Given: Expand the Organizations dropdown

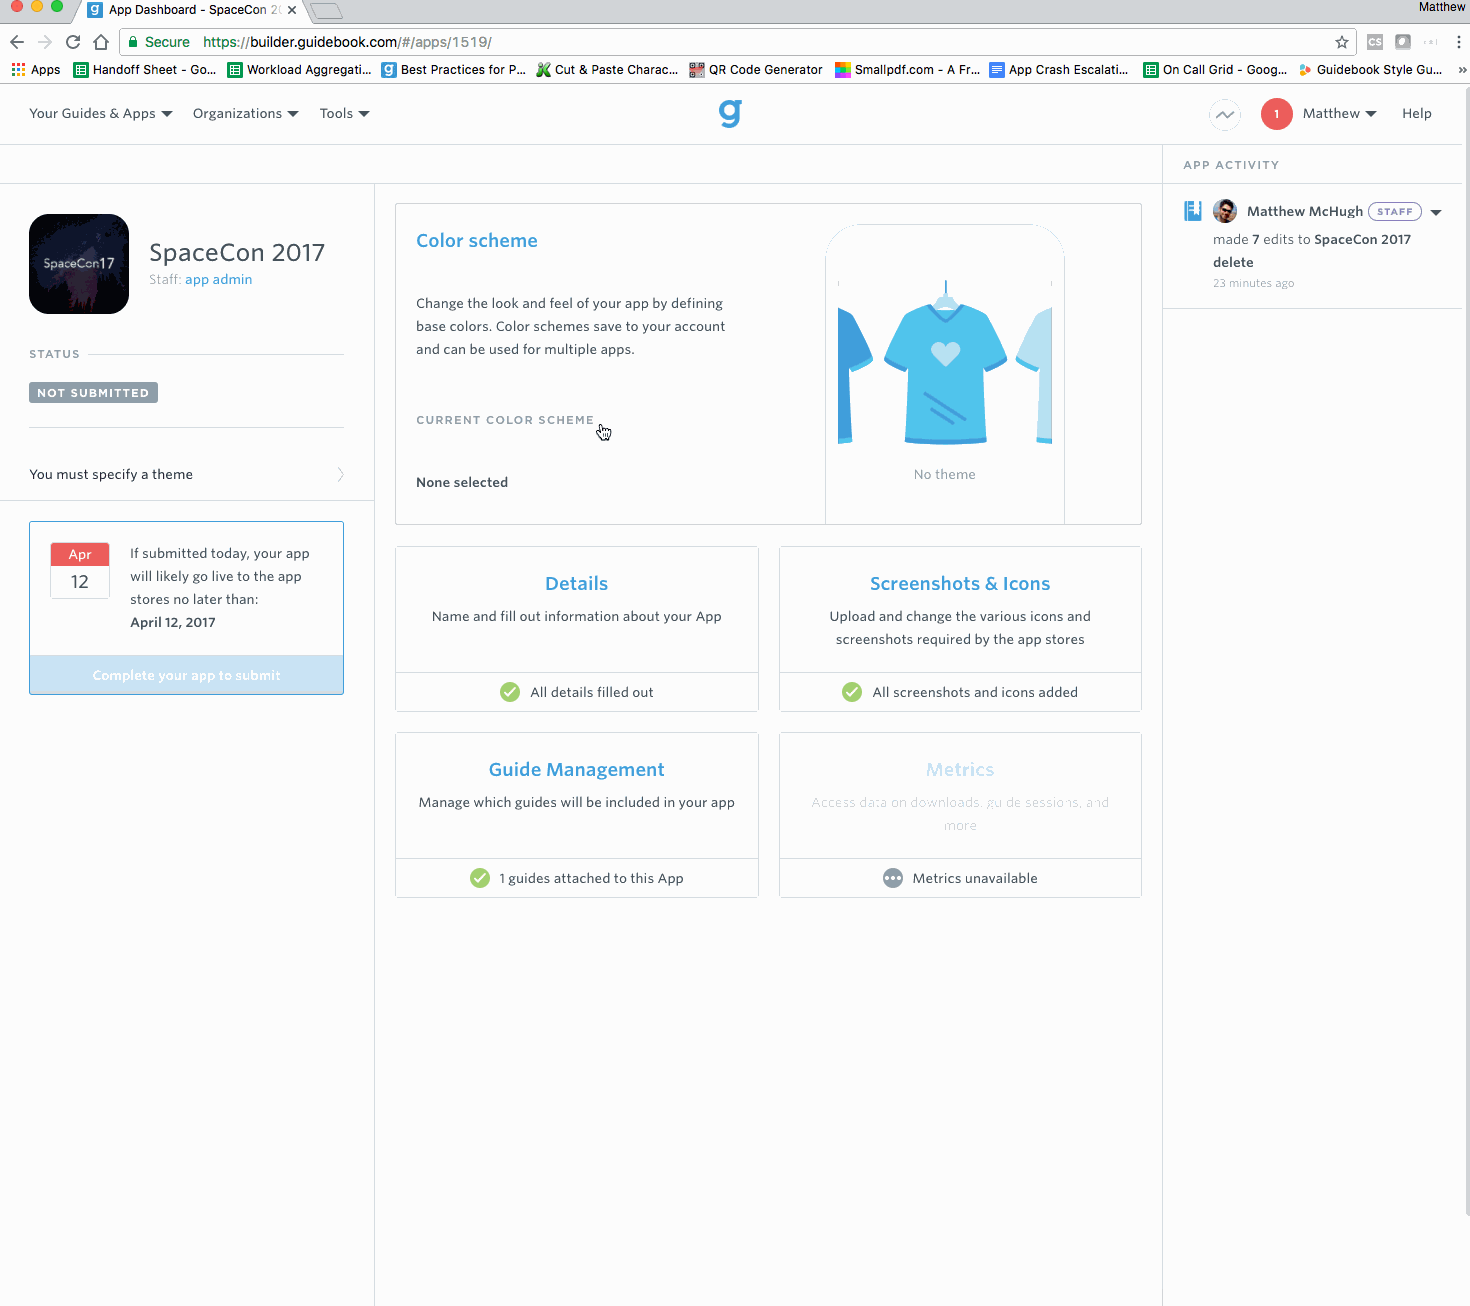Looking at the screenshot, I should [246, 114].
